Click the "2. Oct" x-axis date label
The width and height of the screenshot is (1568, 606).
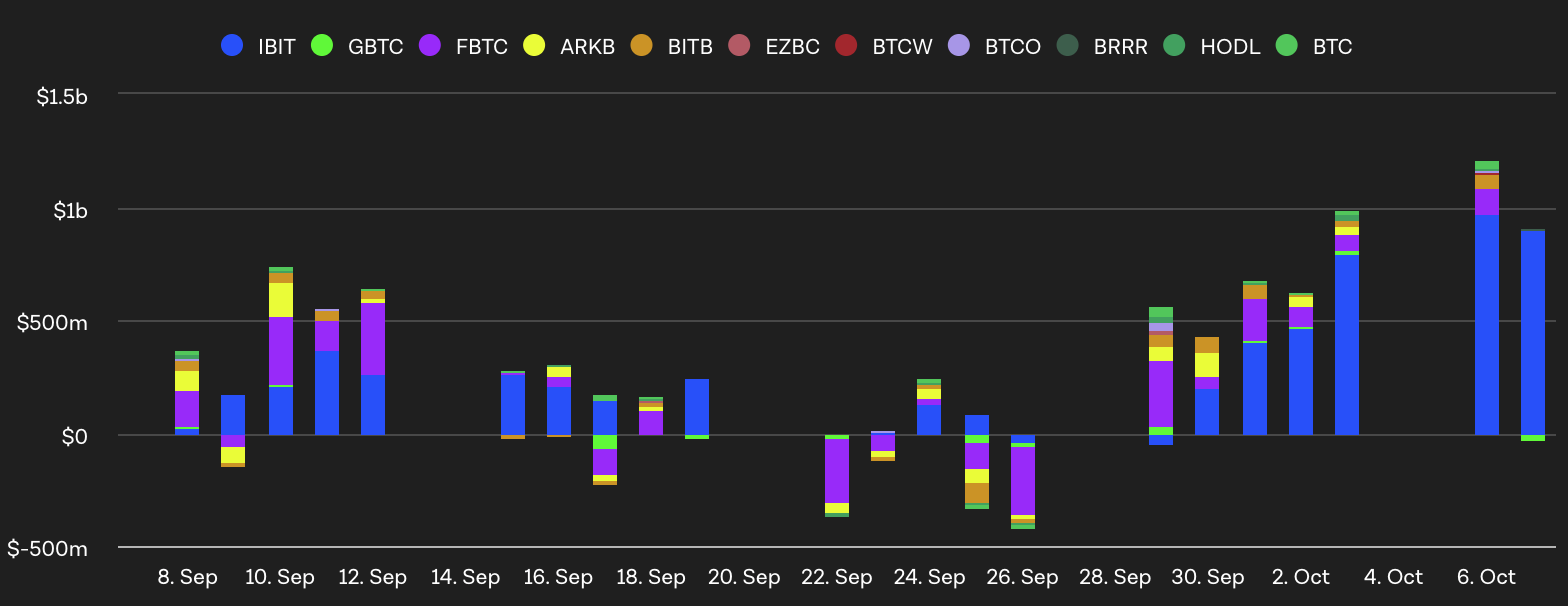(x=1301, y=577)
